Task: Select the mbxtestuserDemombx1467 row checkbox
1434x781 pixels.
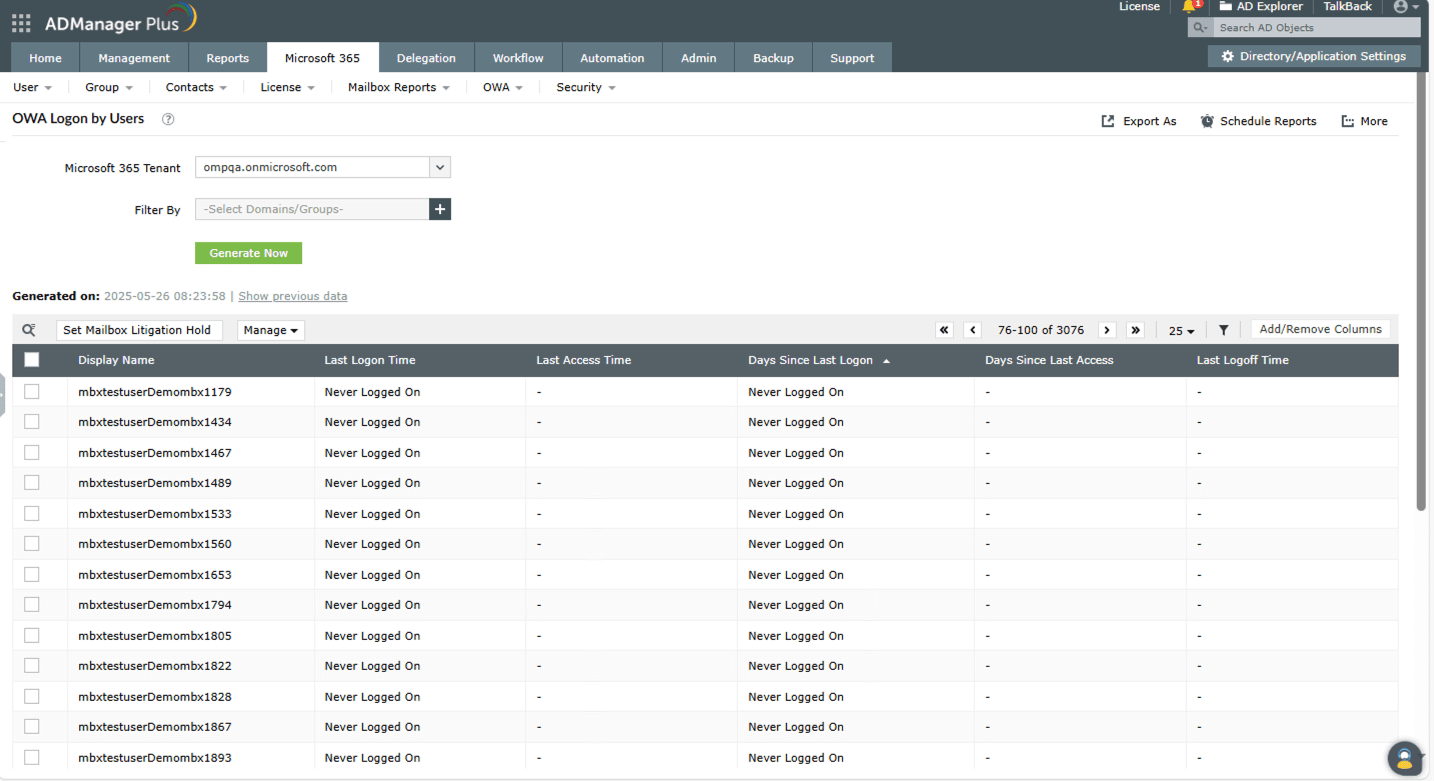Action: tap(32, 453)
